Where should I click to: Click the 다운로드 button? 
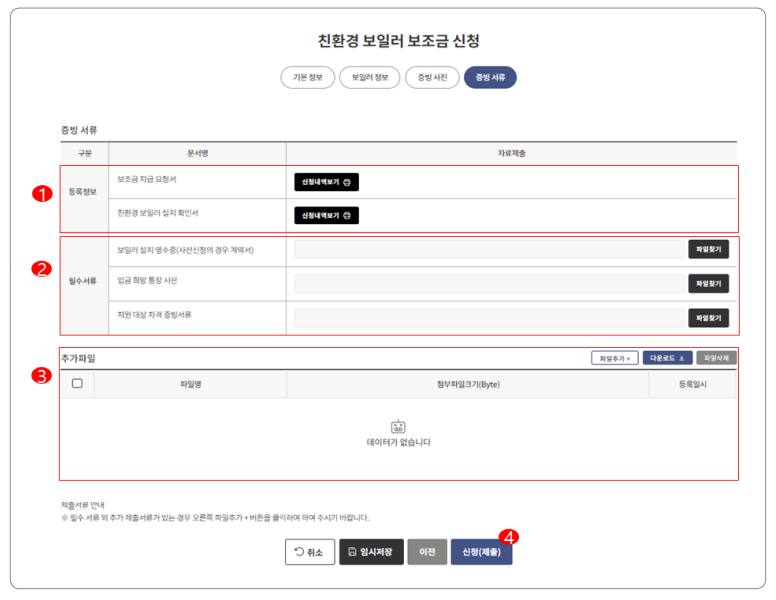coord(667,358)
